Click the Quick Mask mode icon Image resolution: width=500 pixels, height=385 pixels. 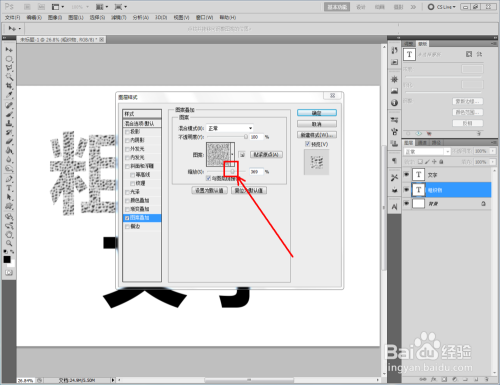click(9, 273)
